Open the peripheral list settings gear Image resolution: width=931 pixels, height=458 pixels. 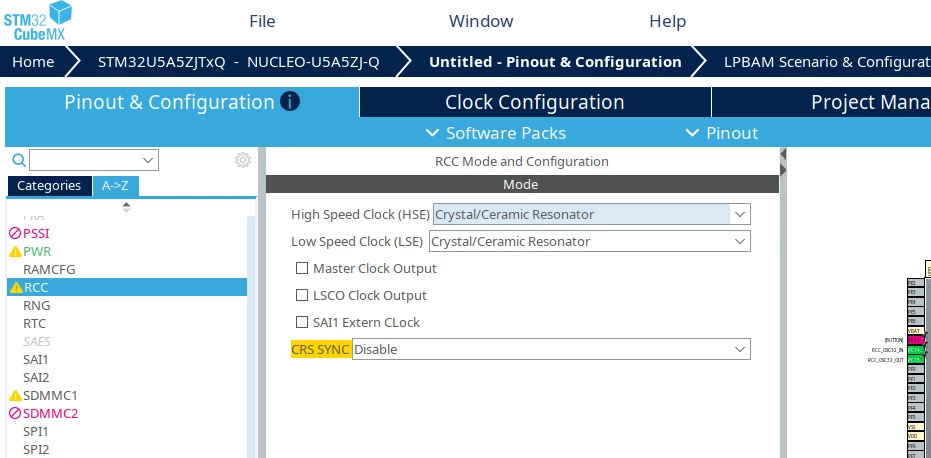[x=243, y=160]
